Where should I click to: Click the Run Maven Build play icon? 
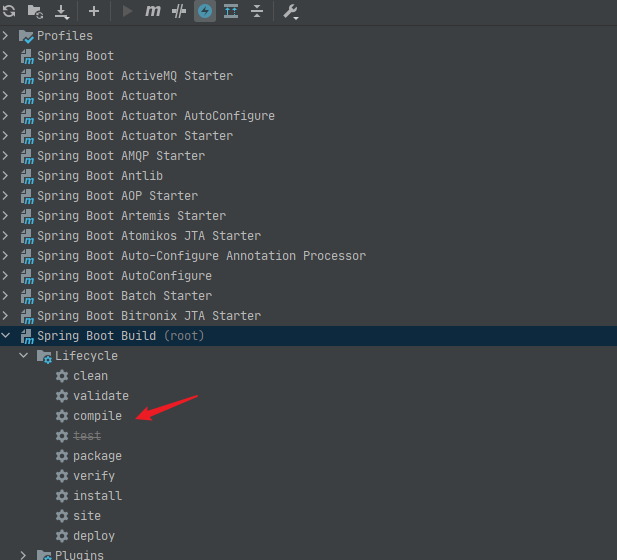pyautogui.click(x=127, y=11)
